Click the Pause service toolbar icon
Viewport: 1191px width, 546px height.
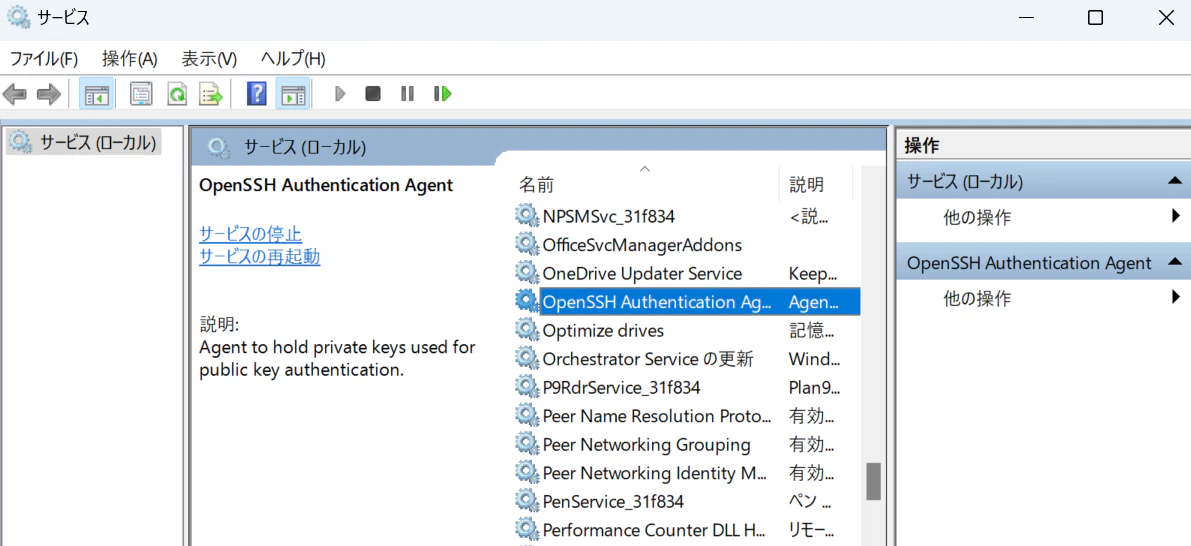click(x=408, y=94)
